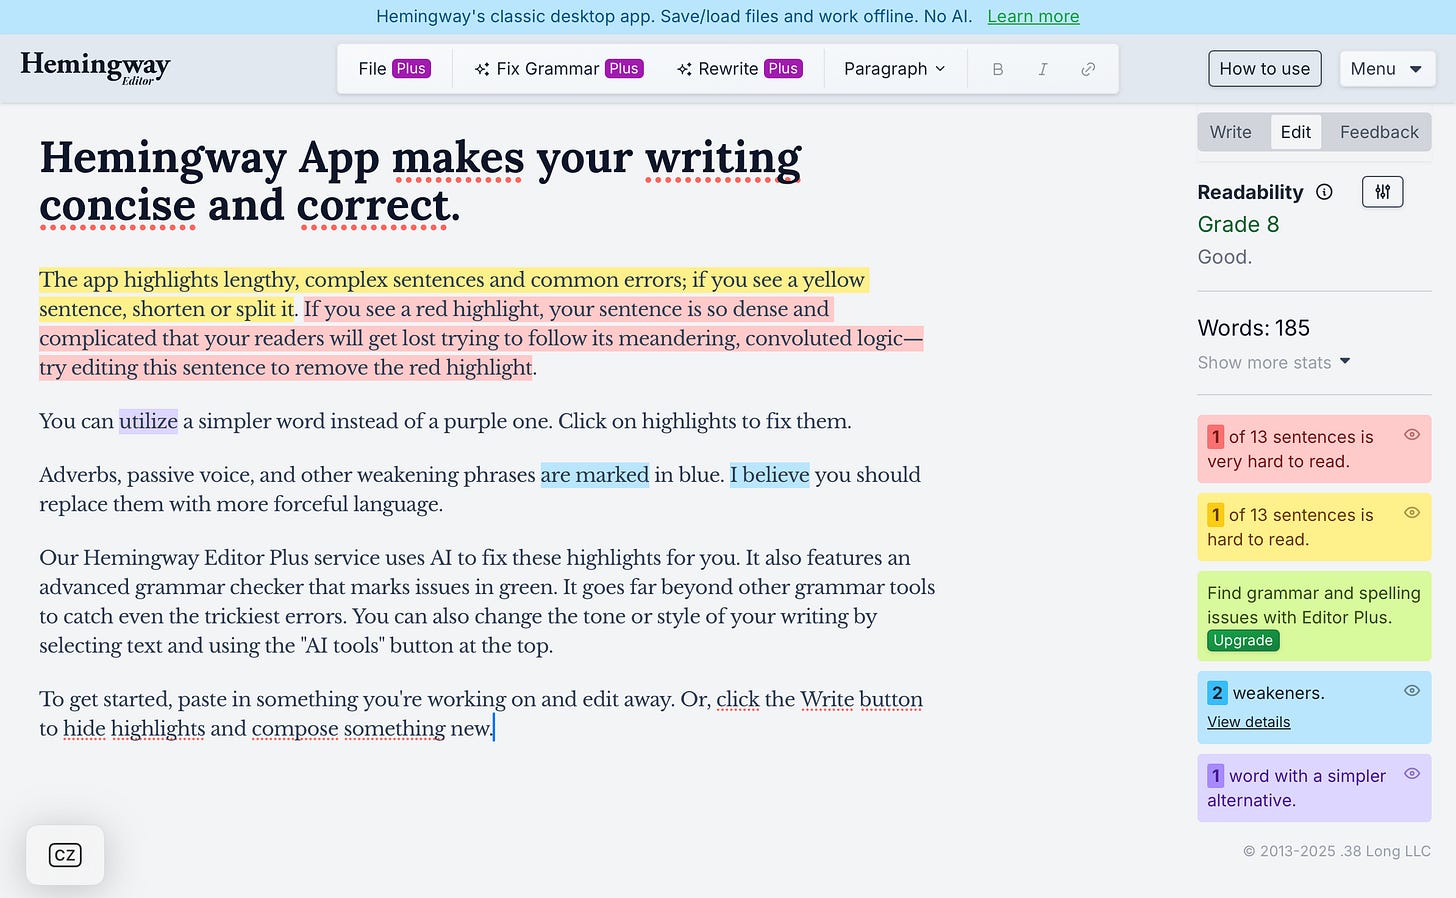
Task: Open the Menu dropdown
Action: coord(1387,69)
